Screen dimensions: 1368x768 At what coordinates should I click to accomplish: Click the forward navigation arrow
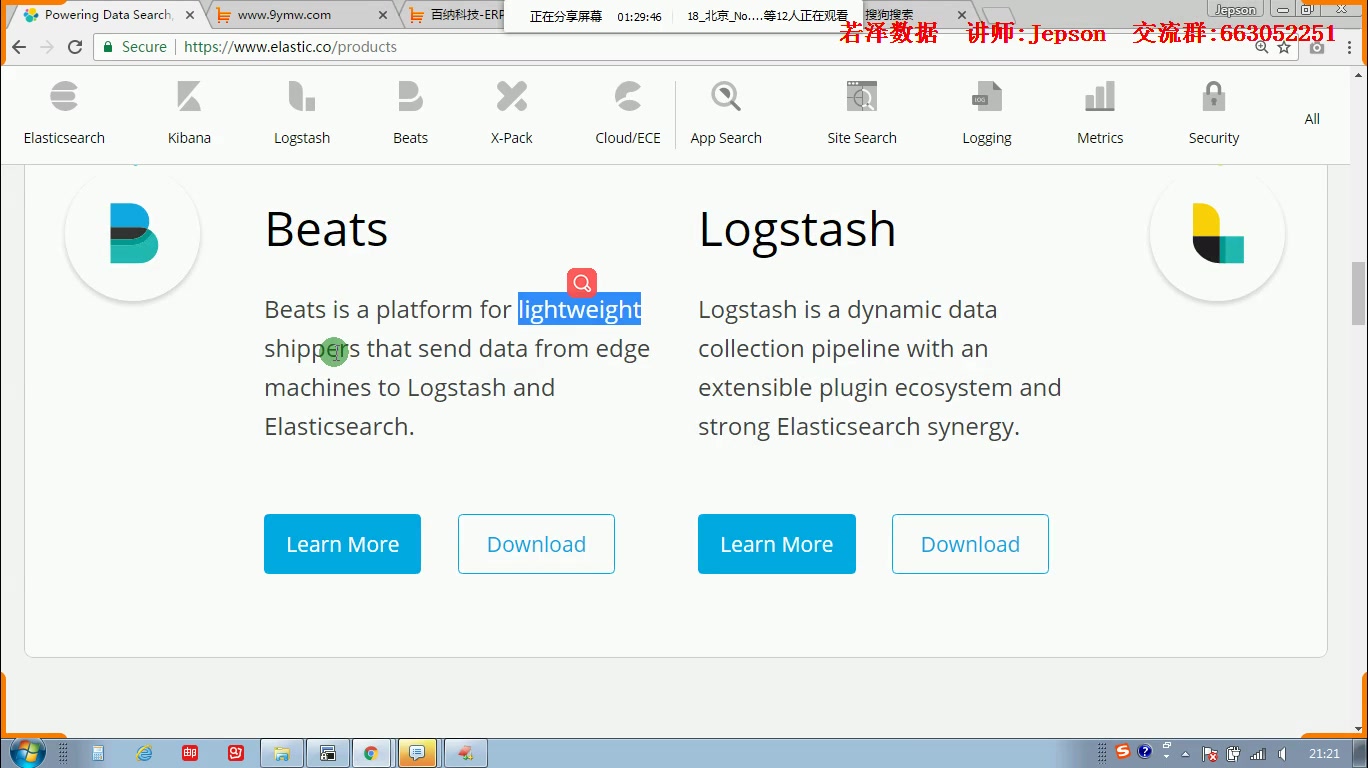pyautogui.click(x=47, y=47)
